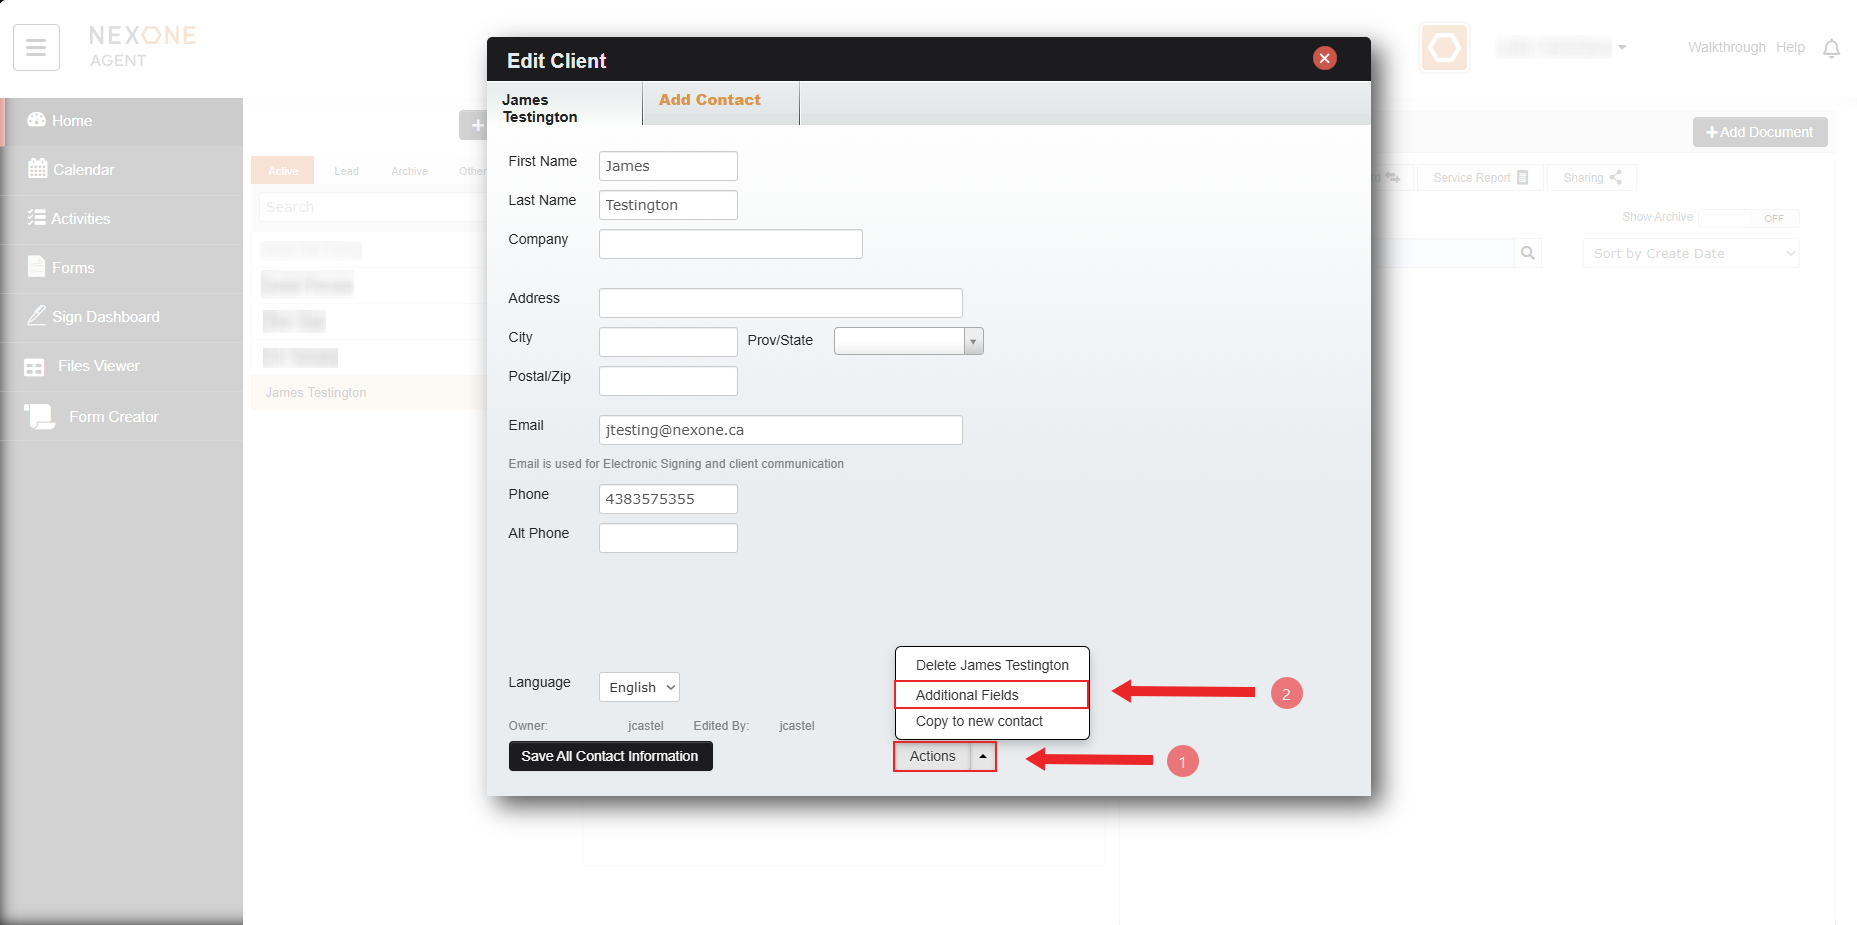
Task: Expand the Prov/State dropdown
Action: coord(972,342)
